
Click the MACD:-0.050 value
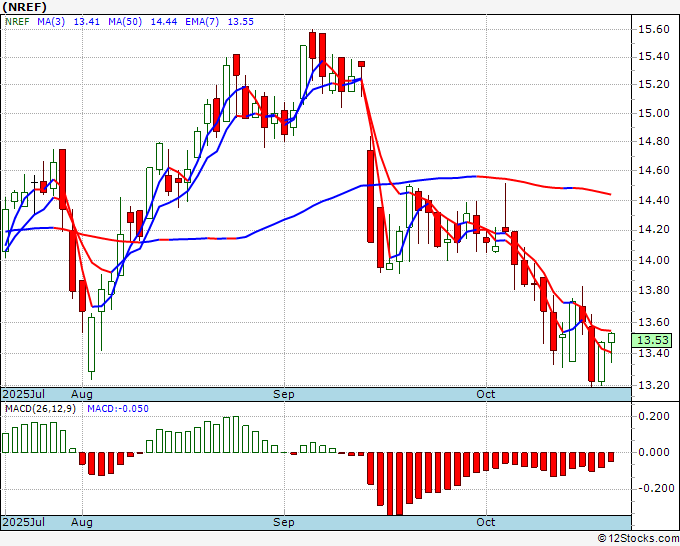118,409
